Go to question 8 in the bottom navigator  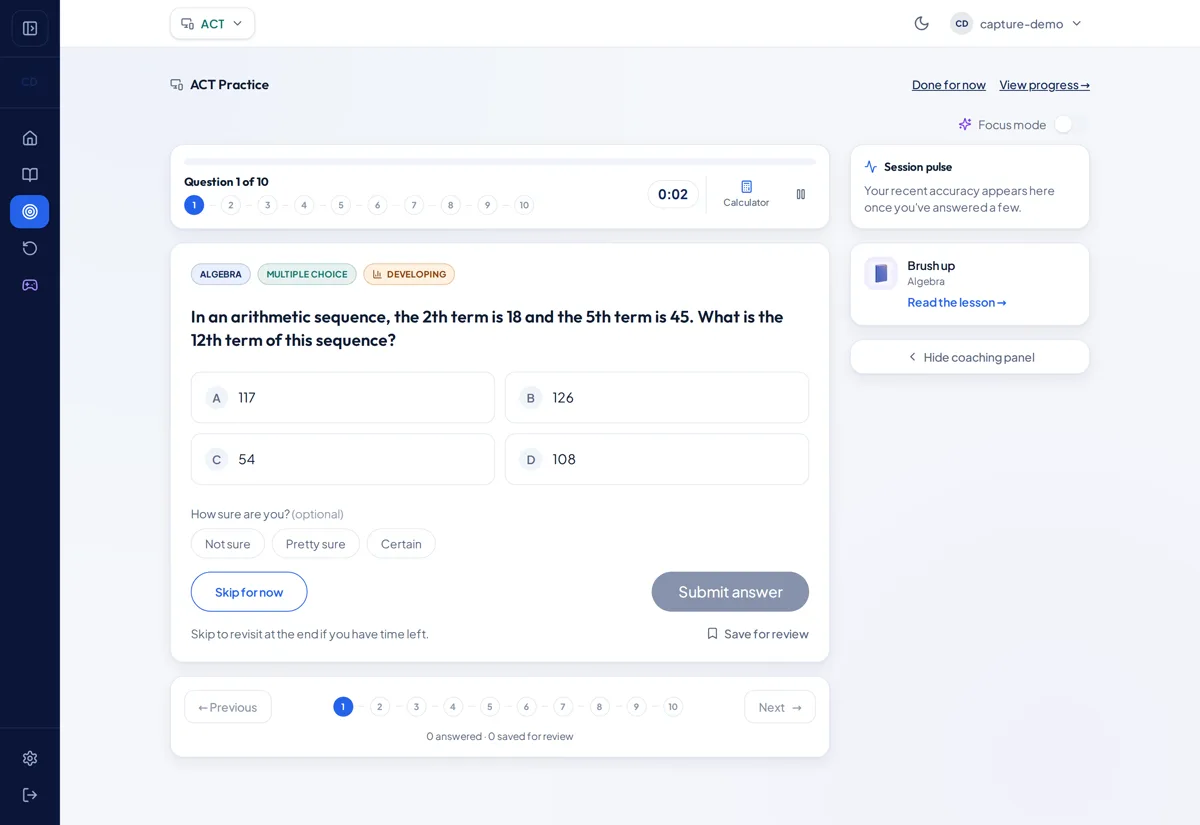pyautogui.click(x=600, y=707)
